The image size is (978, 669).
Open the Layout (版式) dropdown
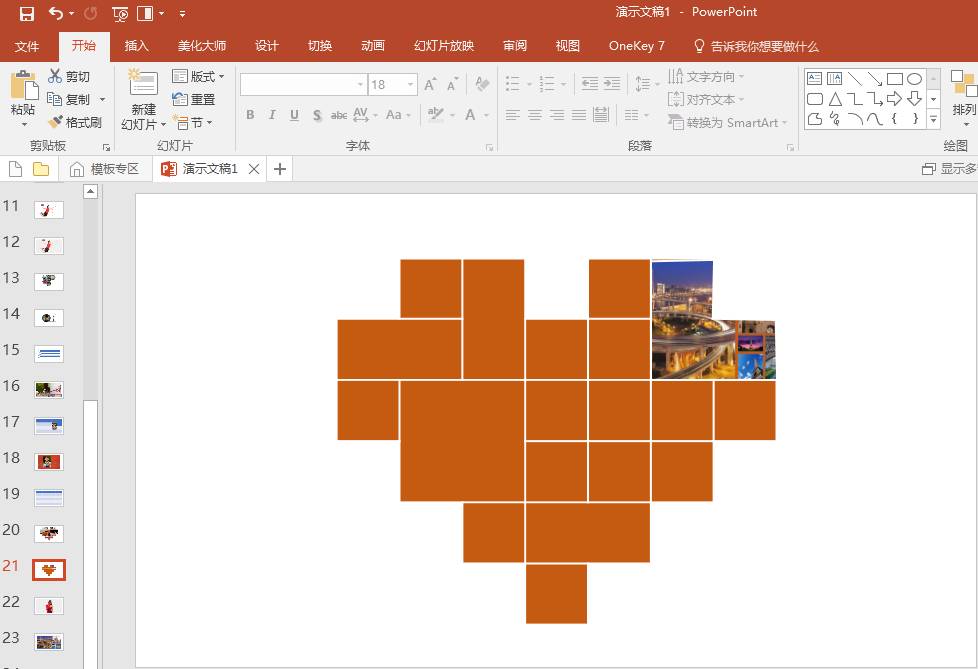tap(199, 76)
